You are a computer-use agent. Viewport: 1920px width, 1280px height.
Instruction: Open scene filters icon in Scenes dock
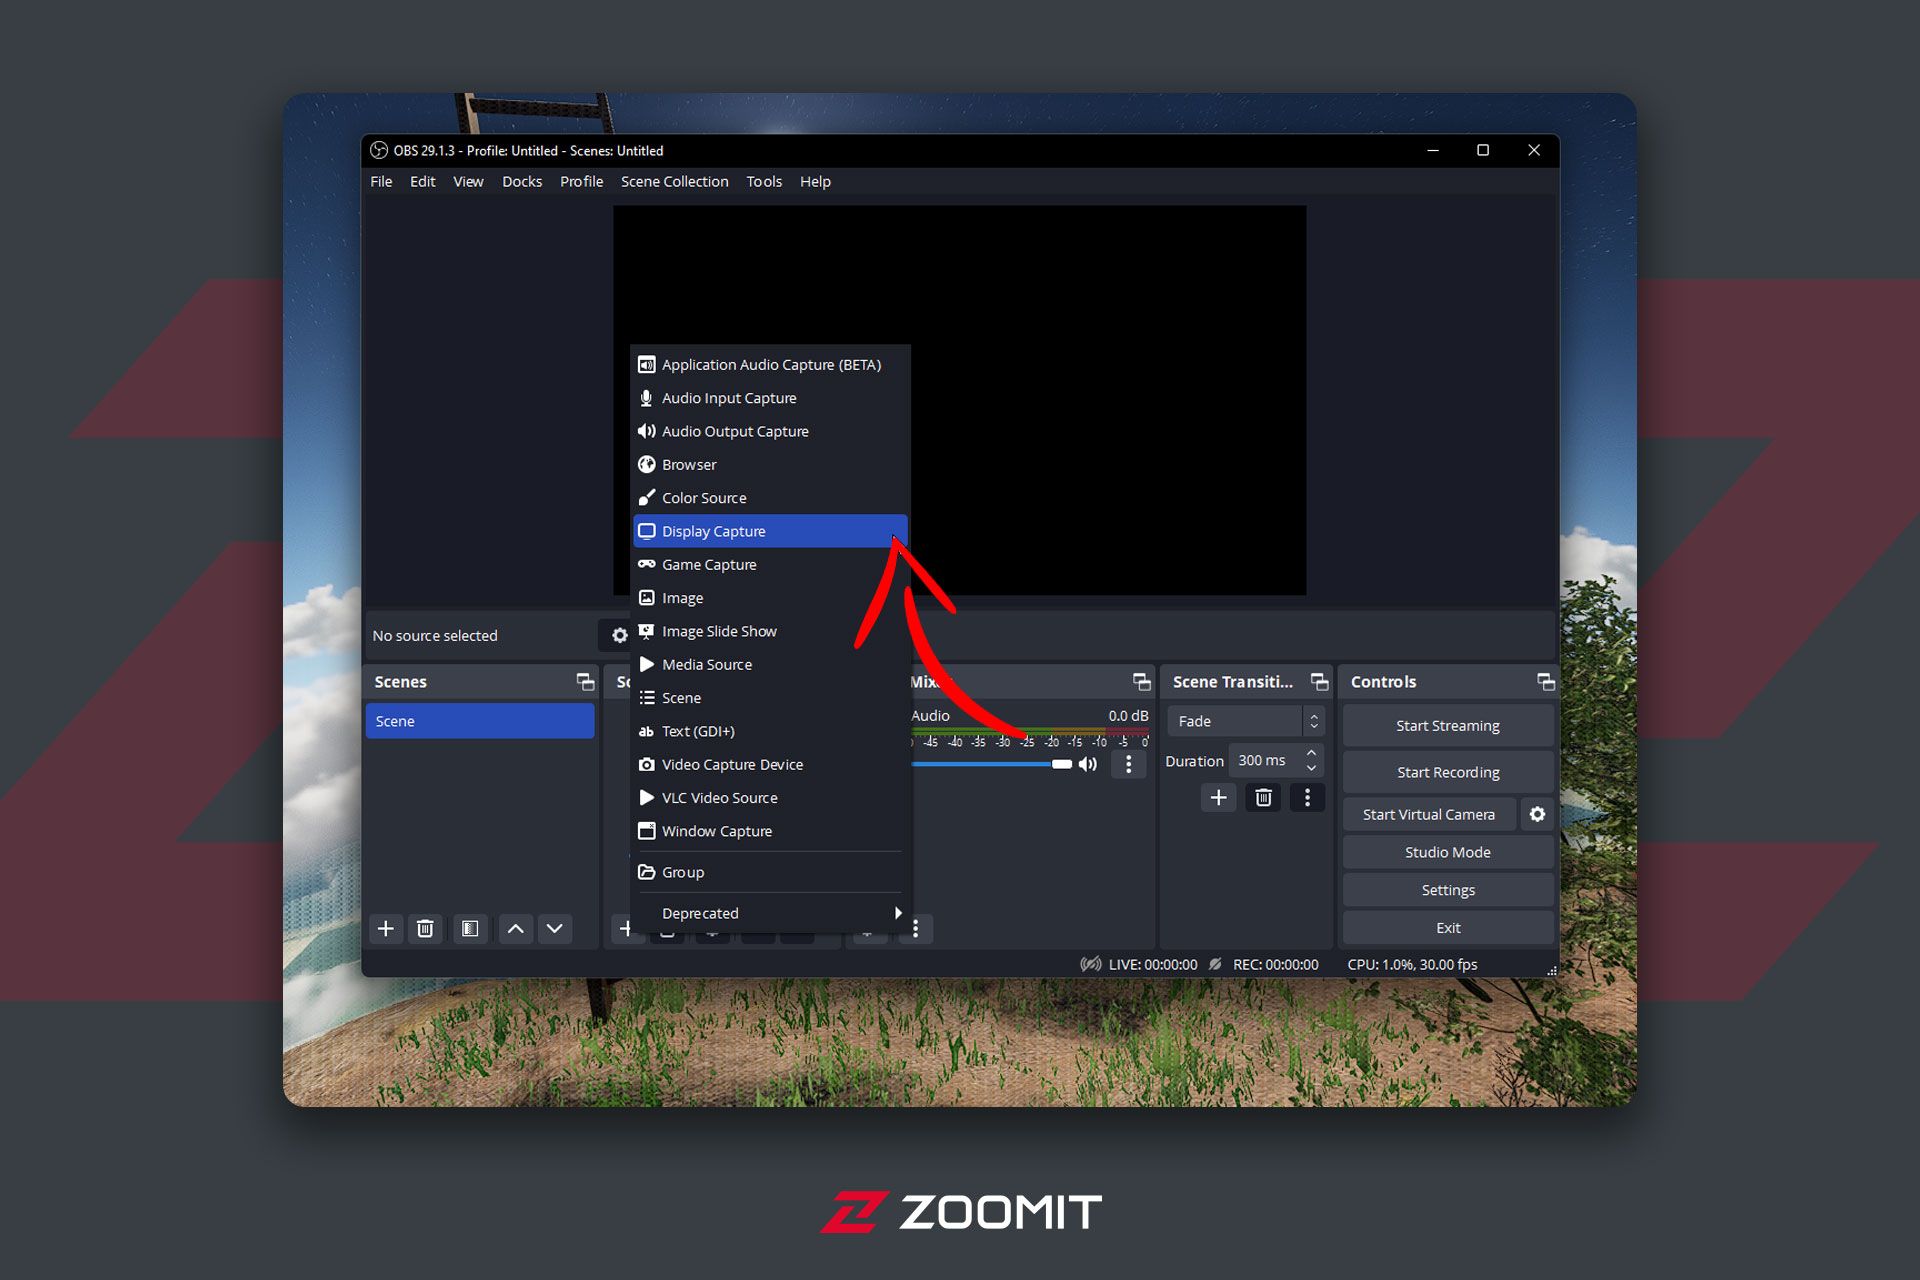470,929
